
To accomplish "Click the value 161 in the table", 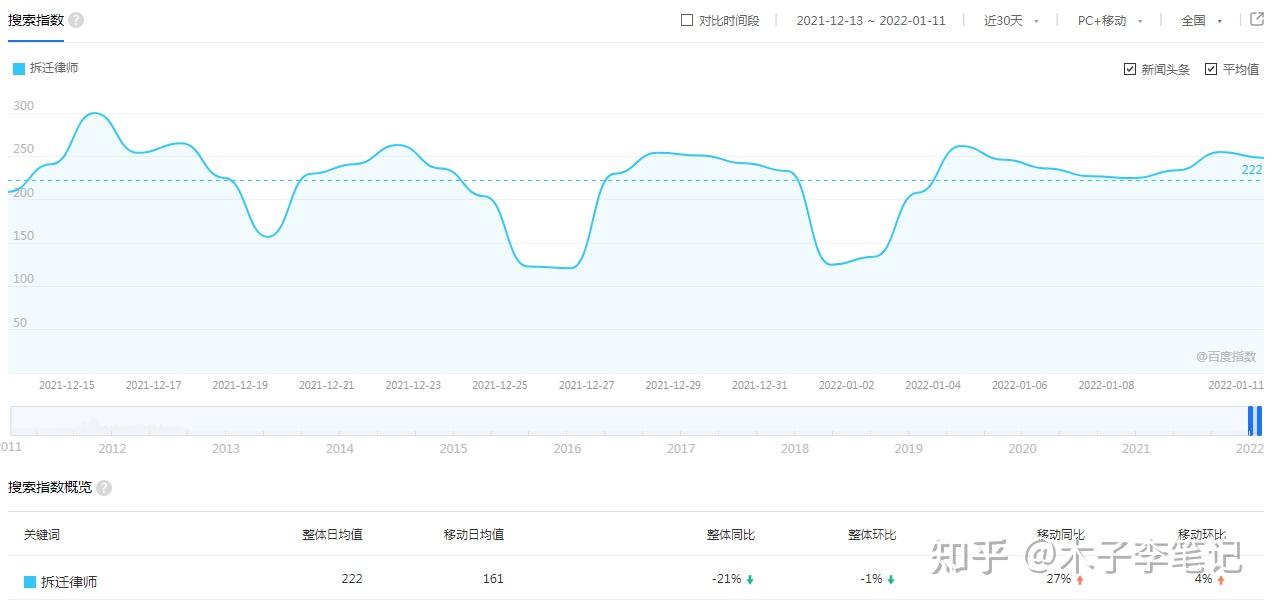I will [x=493, y=579].
